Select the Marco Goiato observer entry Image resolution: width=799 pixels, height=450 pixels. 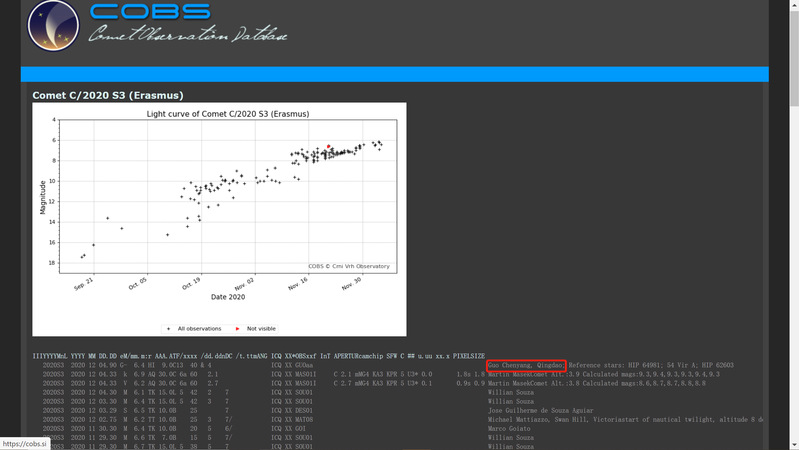[511, 428]
